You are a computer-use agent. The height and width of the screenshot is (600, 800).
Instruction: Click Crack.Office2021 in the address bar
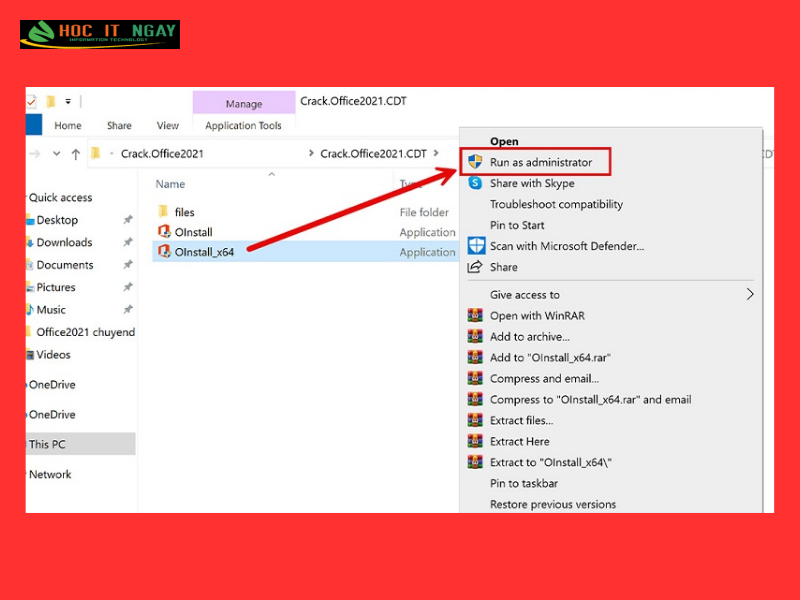pos(162,154)
